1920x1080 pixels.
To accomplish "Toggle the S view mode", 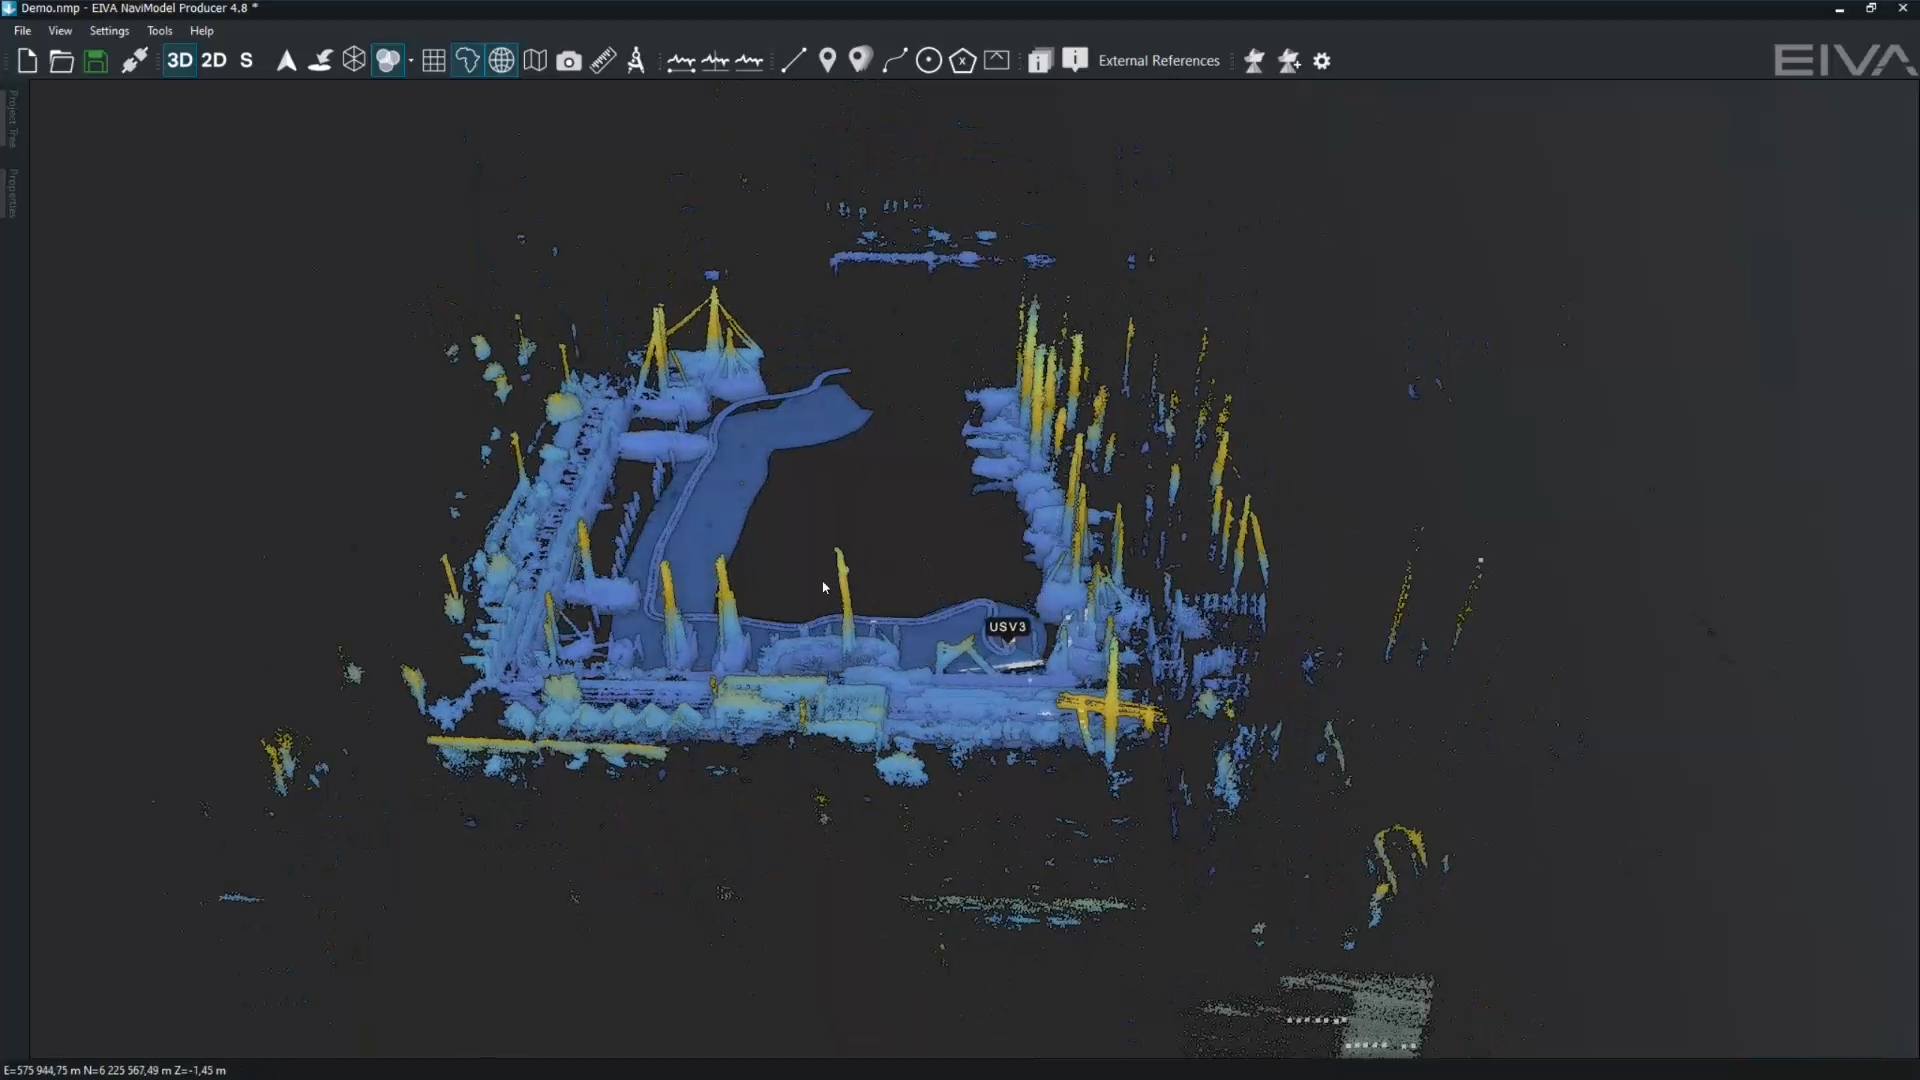I will 246,61.
